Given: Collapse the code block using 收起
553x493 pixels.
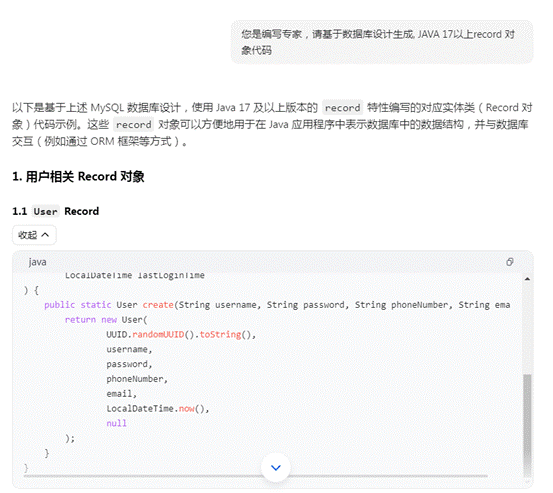Looking at the screenshot, I should pyautogui.click(x=34, y=235).
